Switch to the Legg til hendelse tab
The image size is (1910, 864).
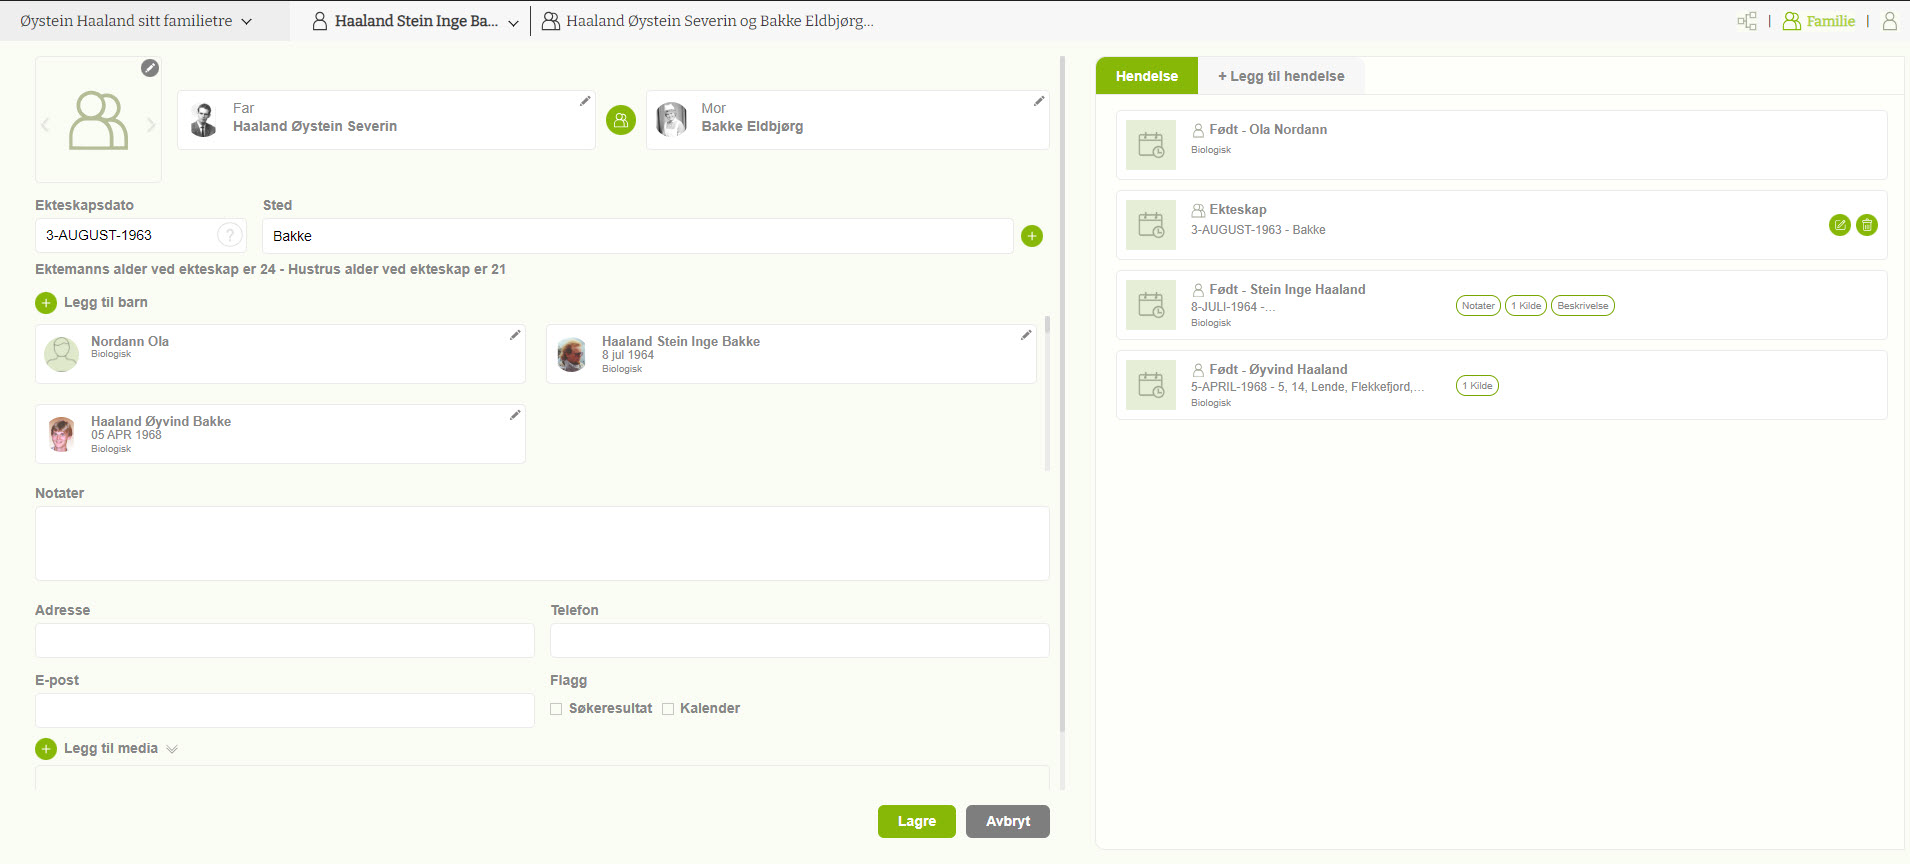pyautogui.click(x=1280, y=76)
